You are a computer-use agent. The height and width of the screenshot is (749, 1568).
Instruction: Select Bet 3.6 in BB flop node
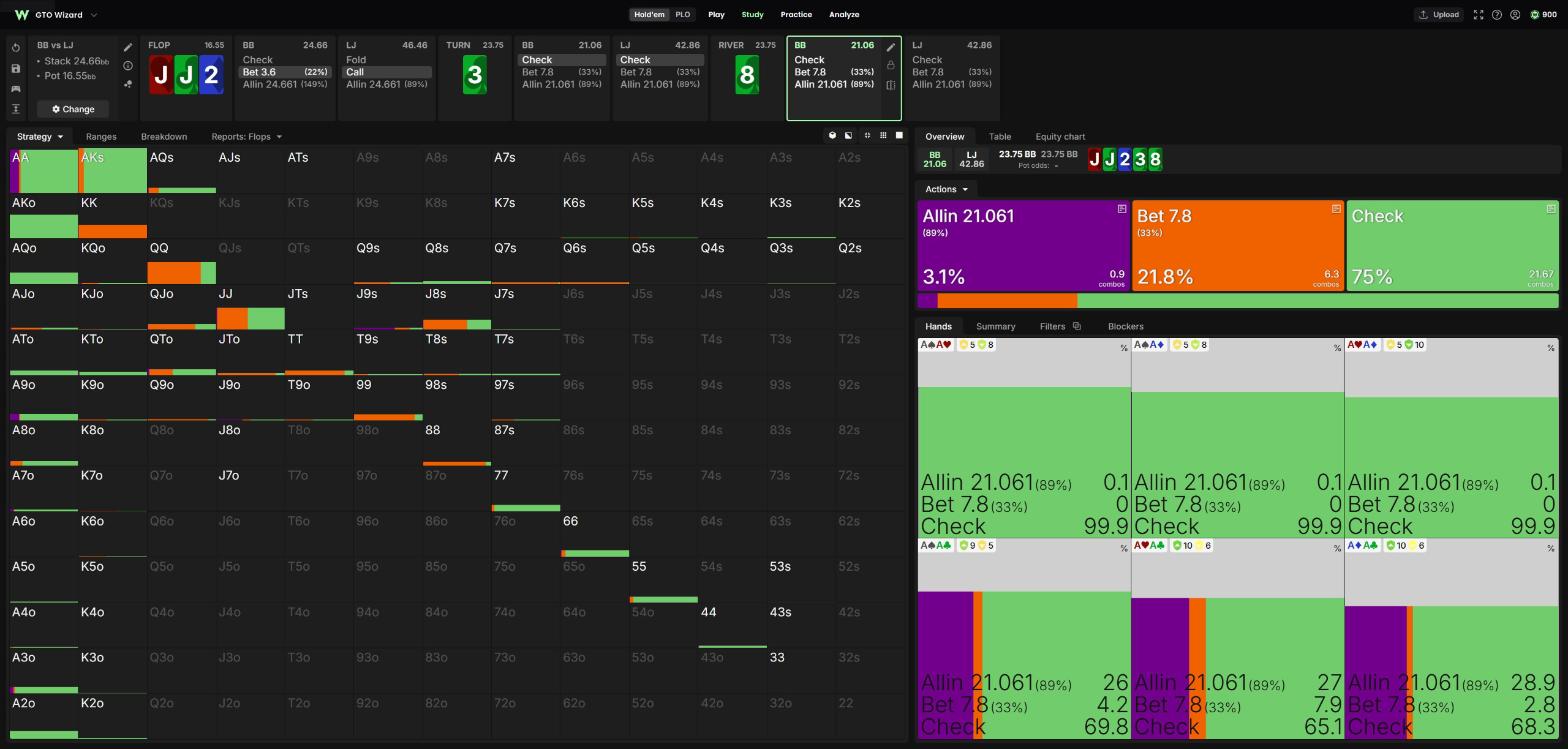pos(287,72)
